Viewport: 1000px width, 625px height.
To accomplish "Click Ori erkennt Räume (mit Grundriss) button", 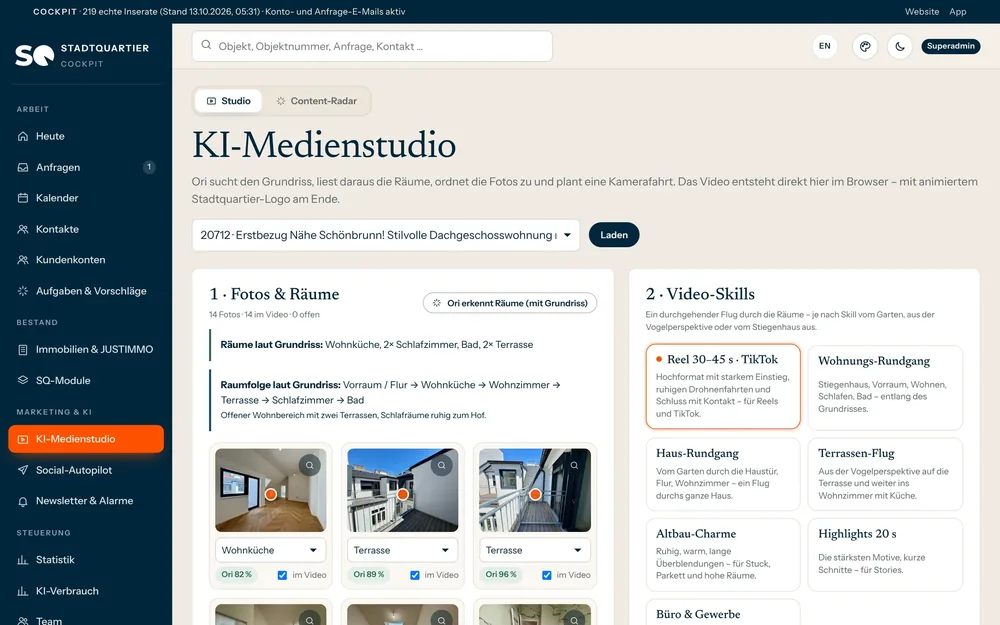I will click(x=510, y=303).
